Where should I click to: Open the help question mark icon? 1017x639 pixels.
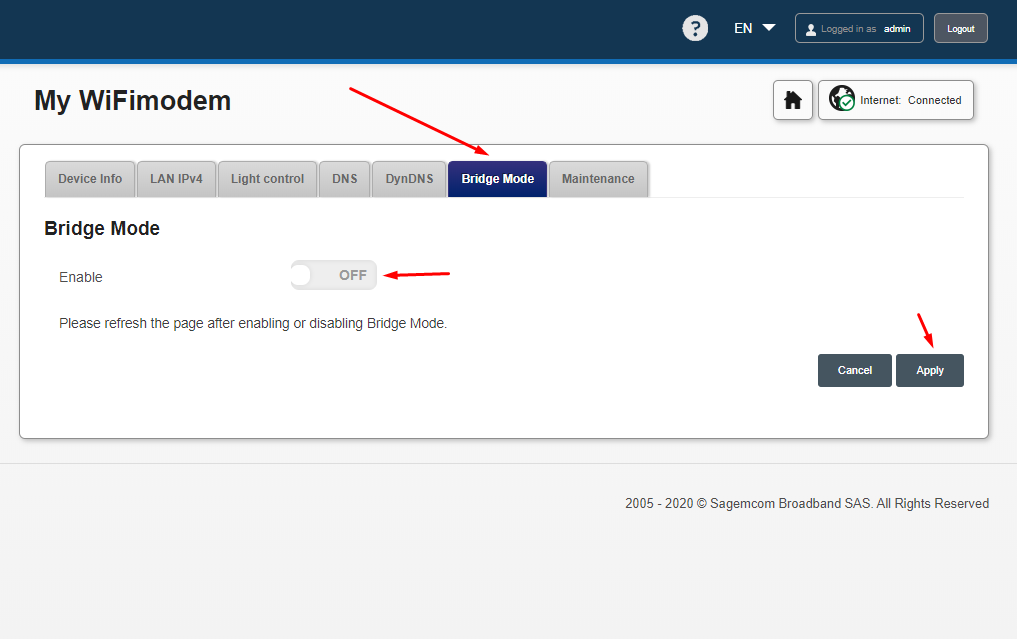[x=695, y=28]
